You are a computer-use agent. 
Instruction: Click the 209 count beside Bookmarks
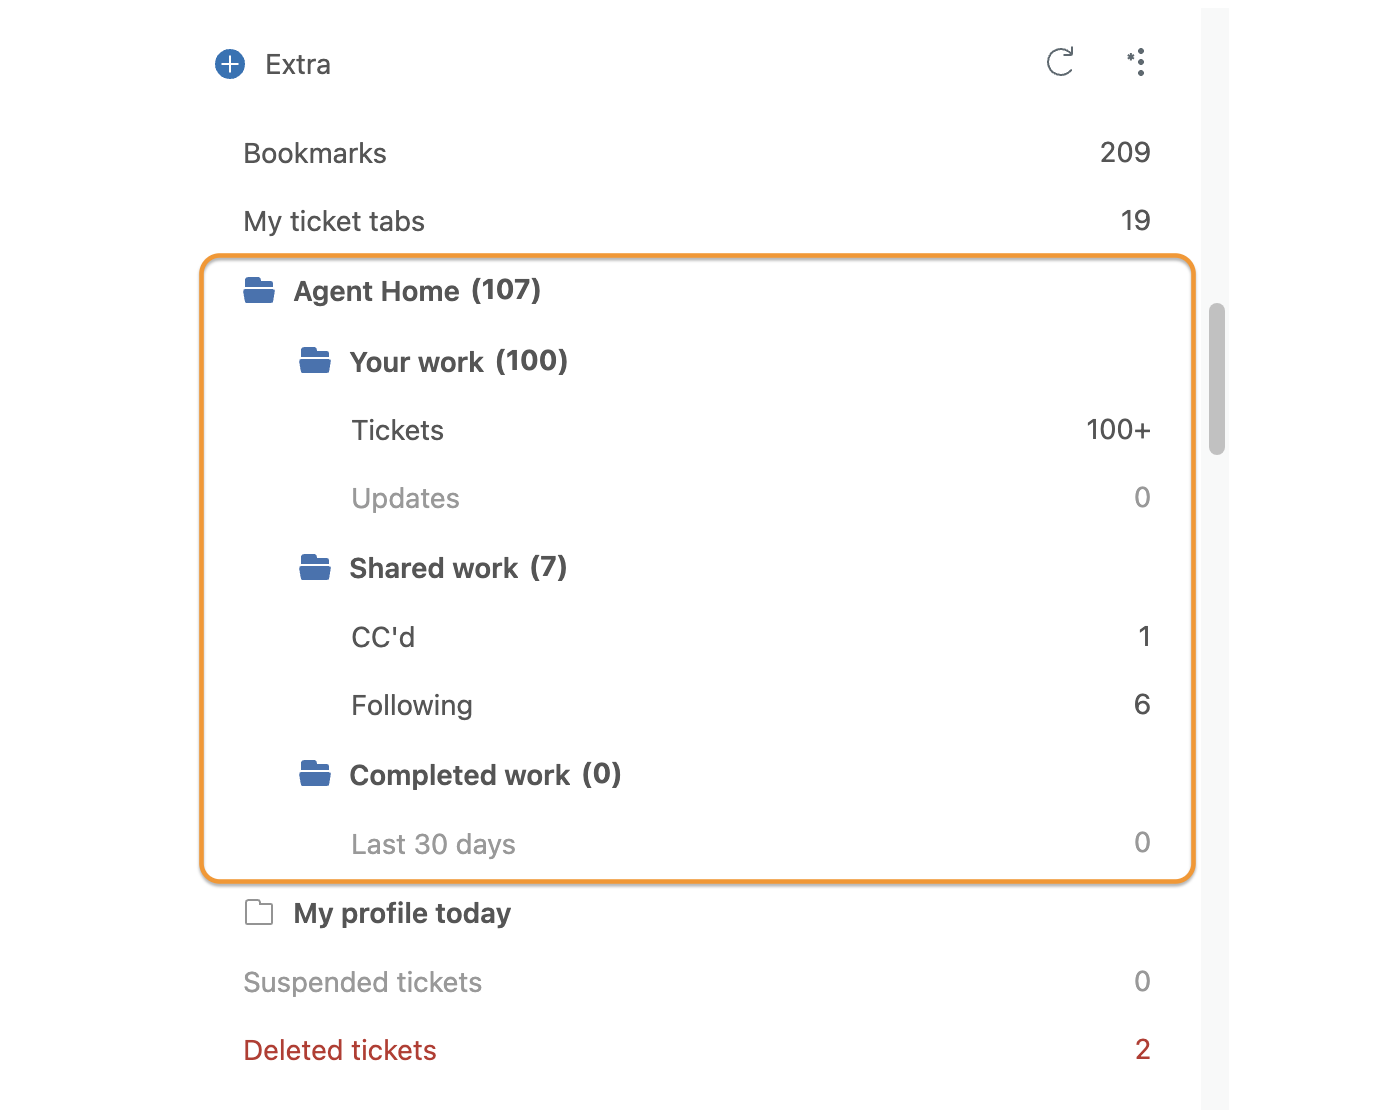pos(1125,152)
